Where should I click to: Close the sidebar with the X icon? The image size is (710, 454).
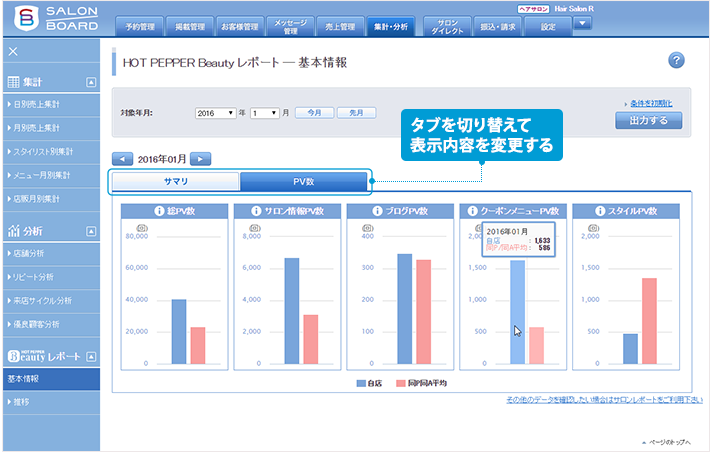(x=13, y=50)
